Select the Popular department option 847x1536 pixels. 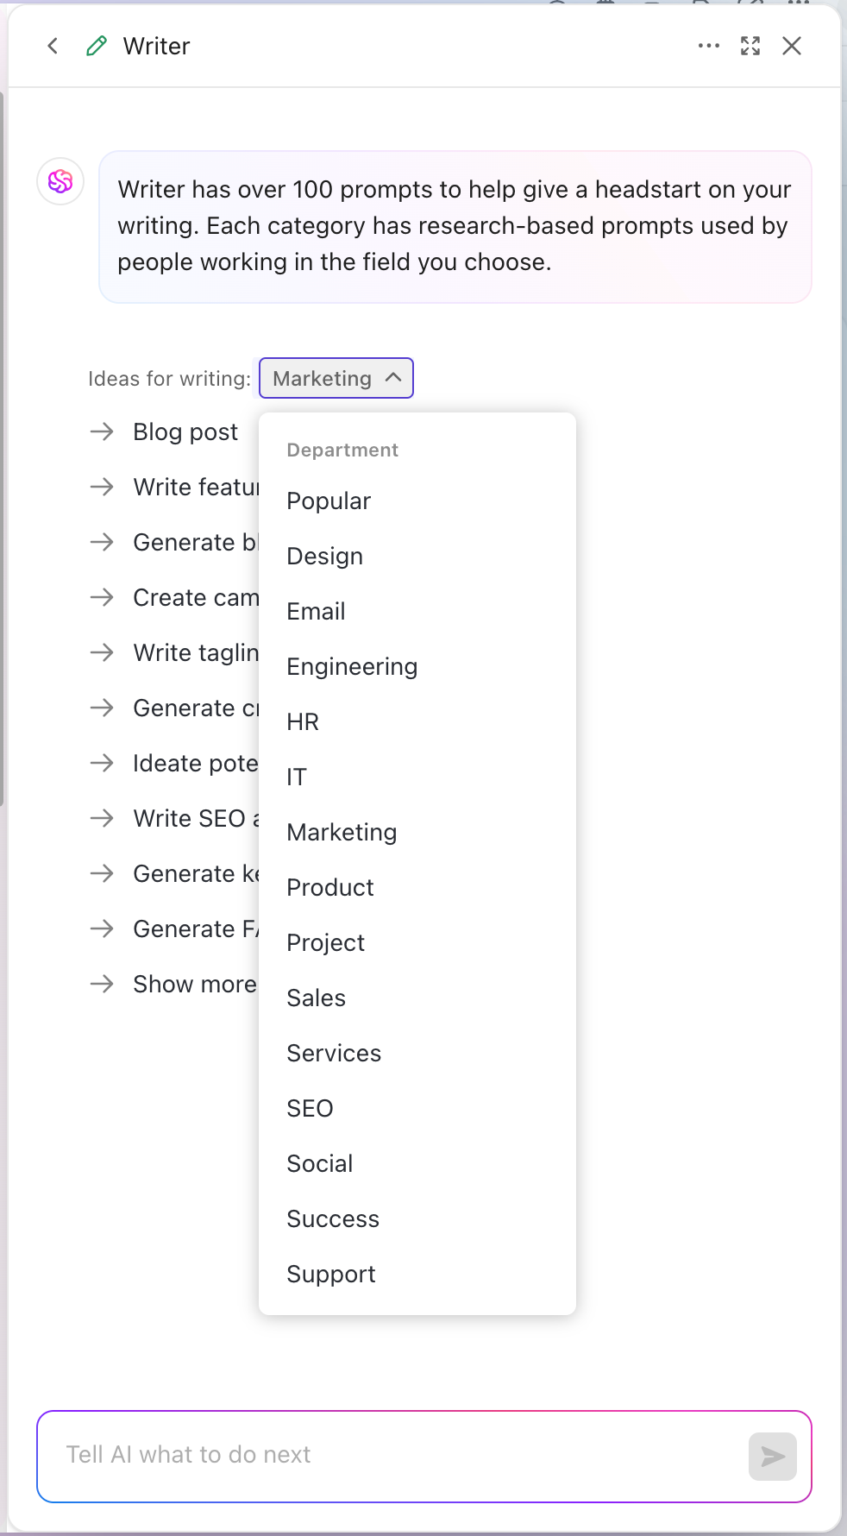tap(328, 501)
